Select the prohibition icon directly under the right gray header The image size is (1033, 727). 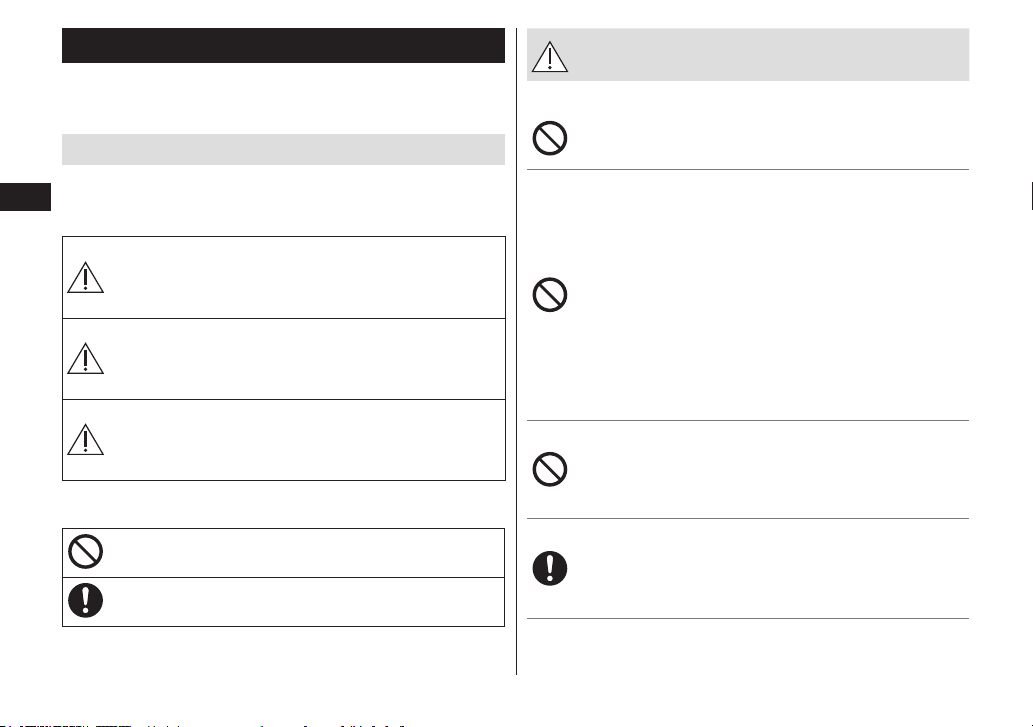[549, 138]
